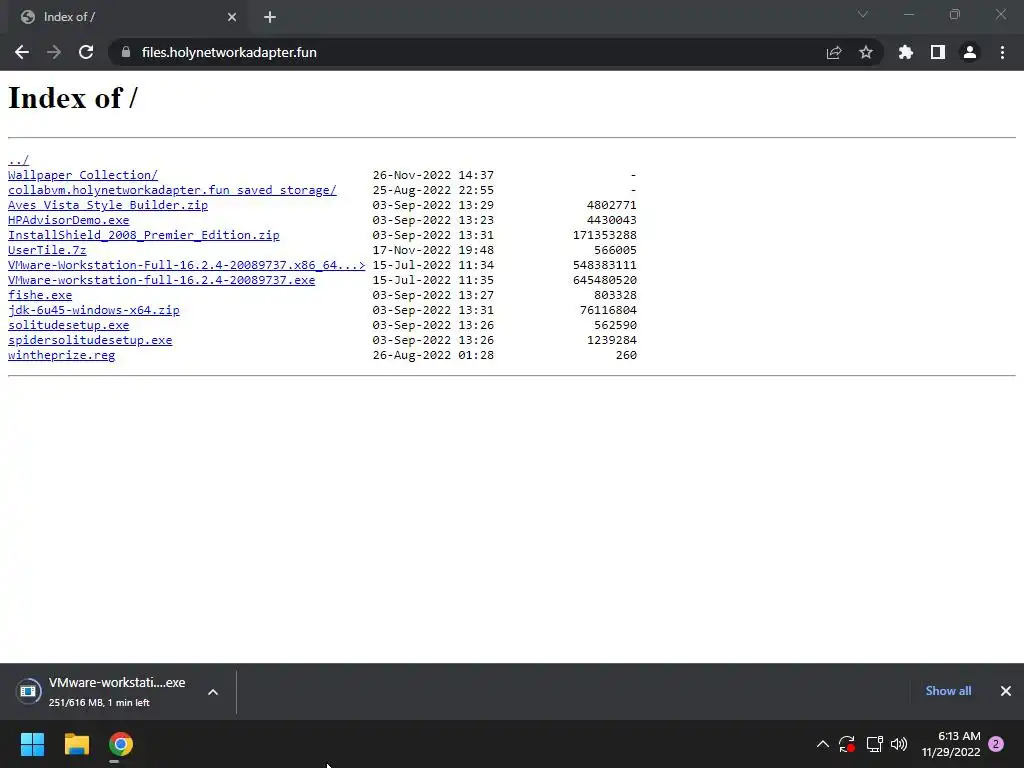1024x768 pixels.
Task: Open the Windows Start menu
Action: point(32,744)
